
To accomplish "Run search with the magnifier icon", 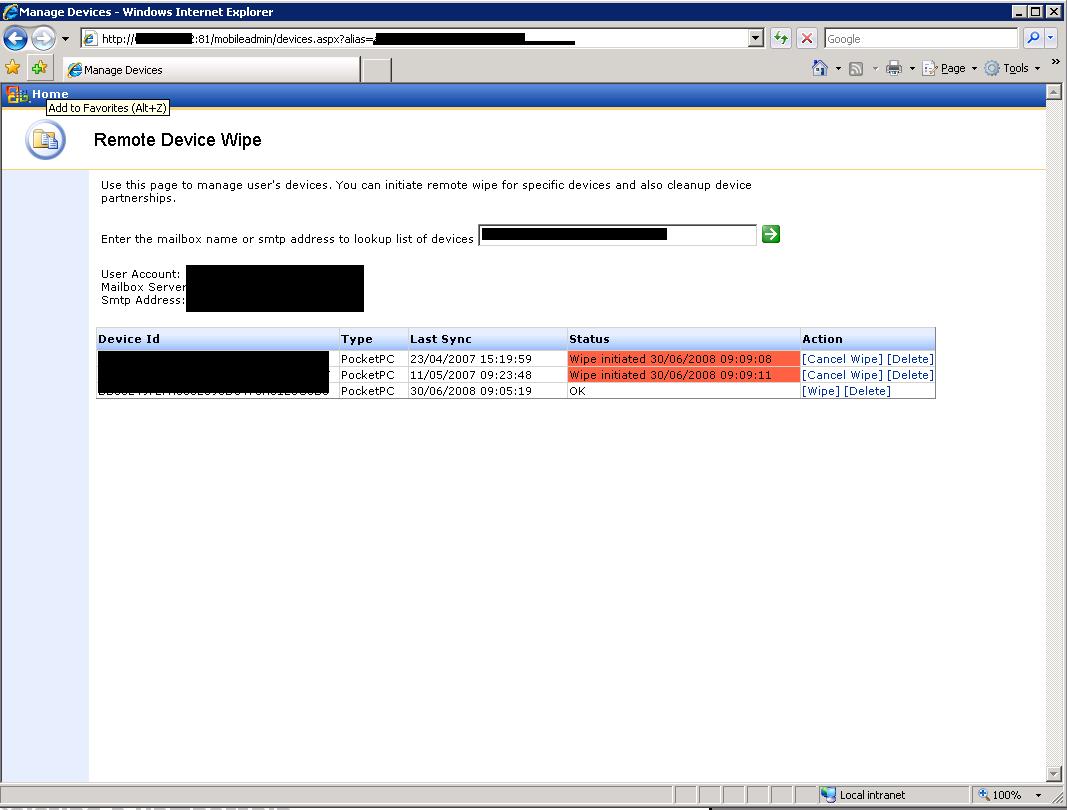I will click(x=1033, y=38).
